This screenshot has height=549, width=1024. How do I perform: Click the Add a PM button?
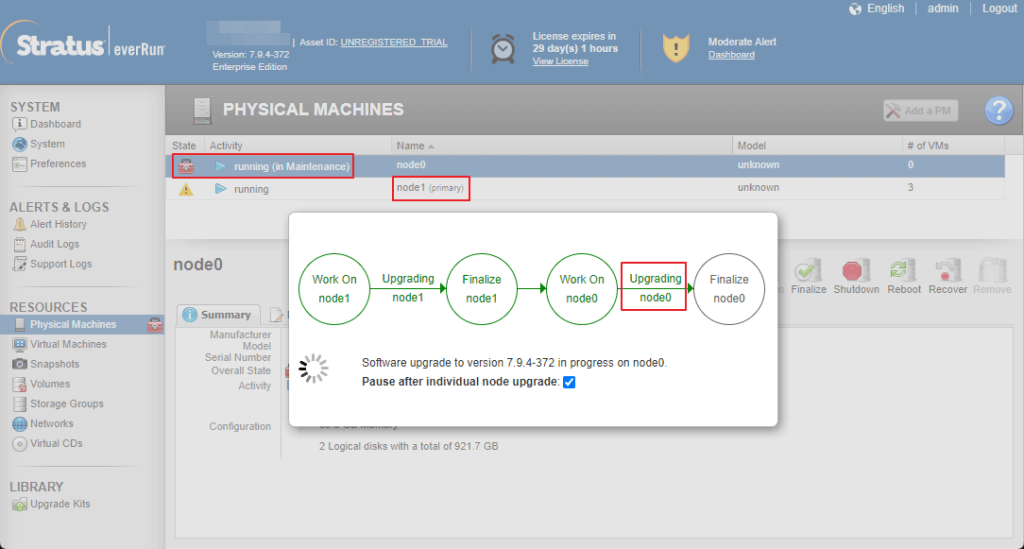(x=921, y=111)
